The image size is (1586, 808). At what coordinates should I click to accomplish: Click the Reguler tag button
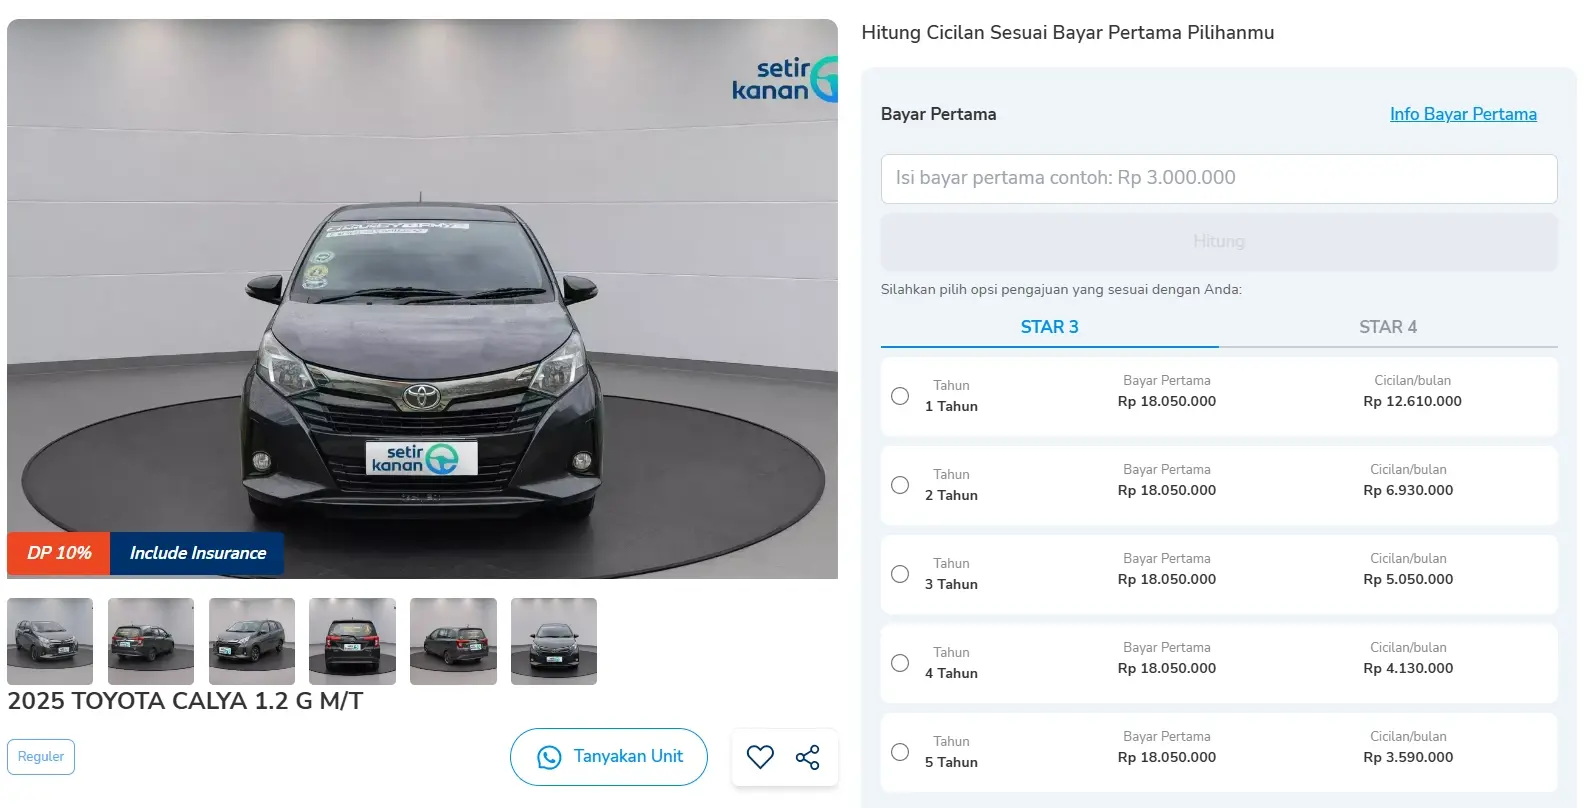[x=41, y=756]
